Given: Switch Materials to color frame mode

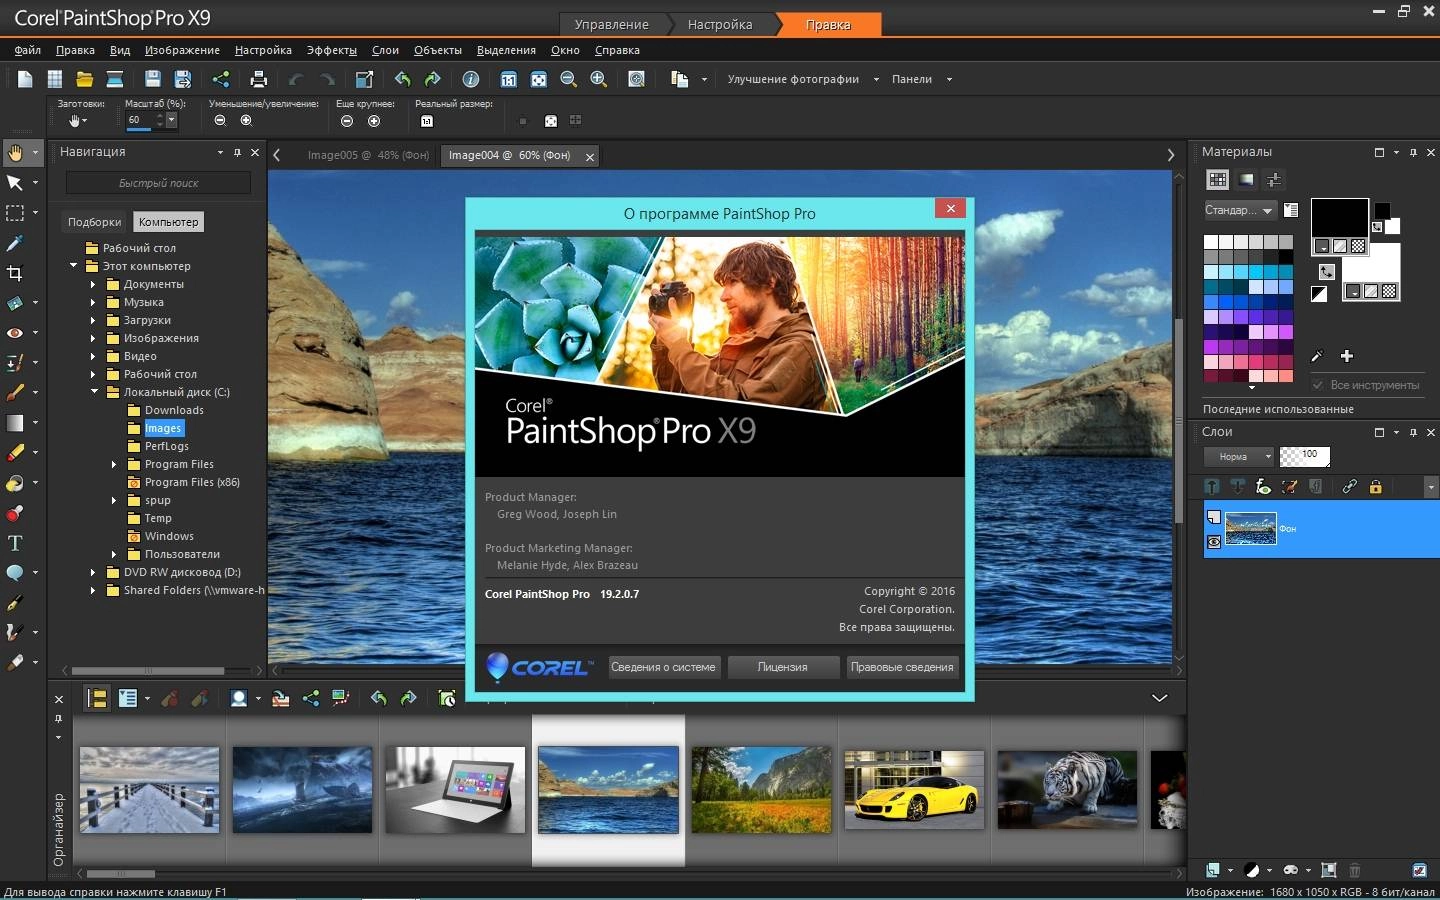Looking at the screenshot, I should click(1246, 180).
